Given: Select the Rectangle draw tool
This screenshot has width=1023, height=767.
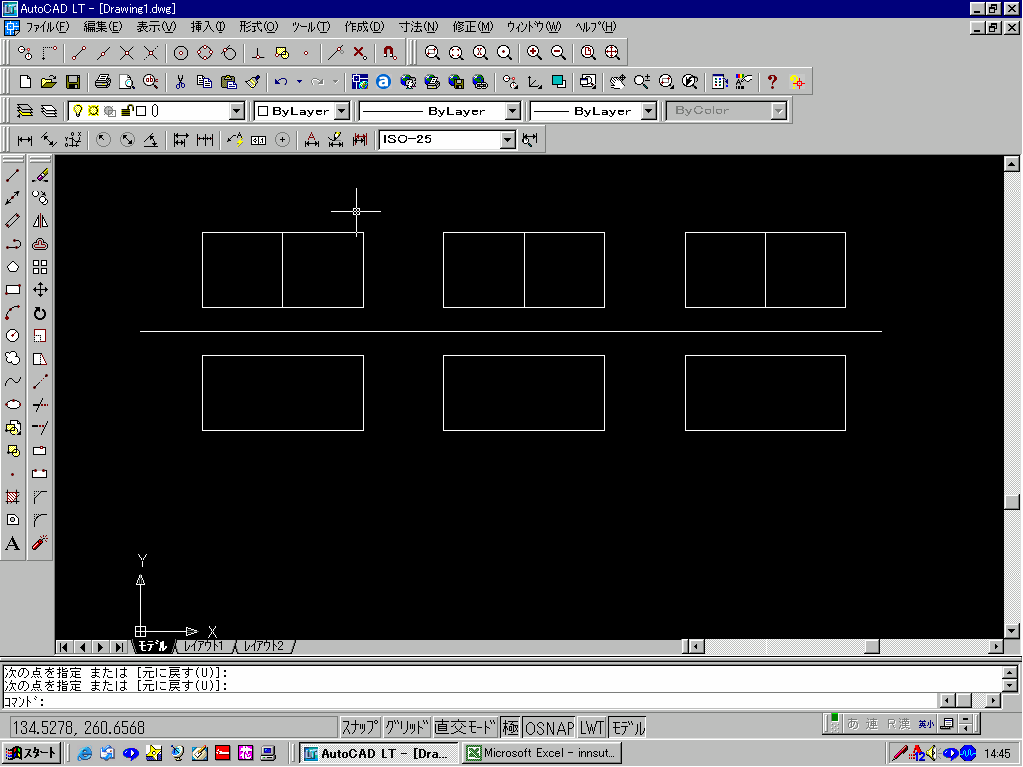Looking at the screenshot, I should coord(12,290).
